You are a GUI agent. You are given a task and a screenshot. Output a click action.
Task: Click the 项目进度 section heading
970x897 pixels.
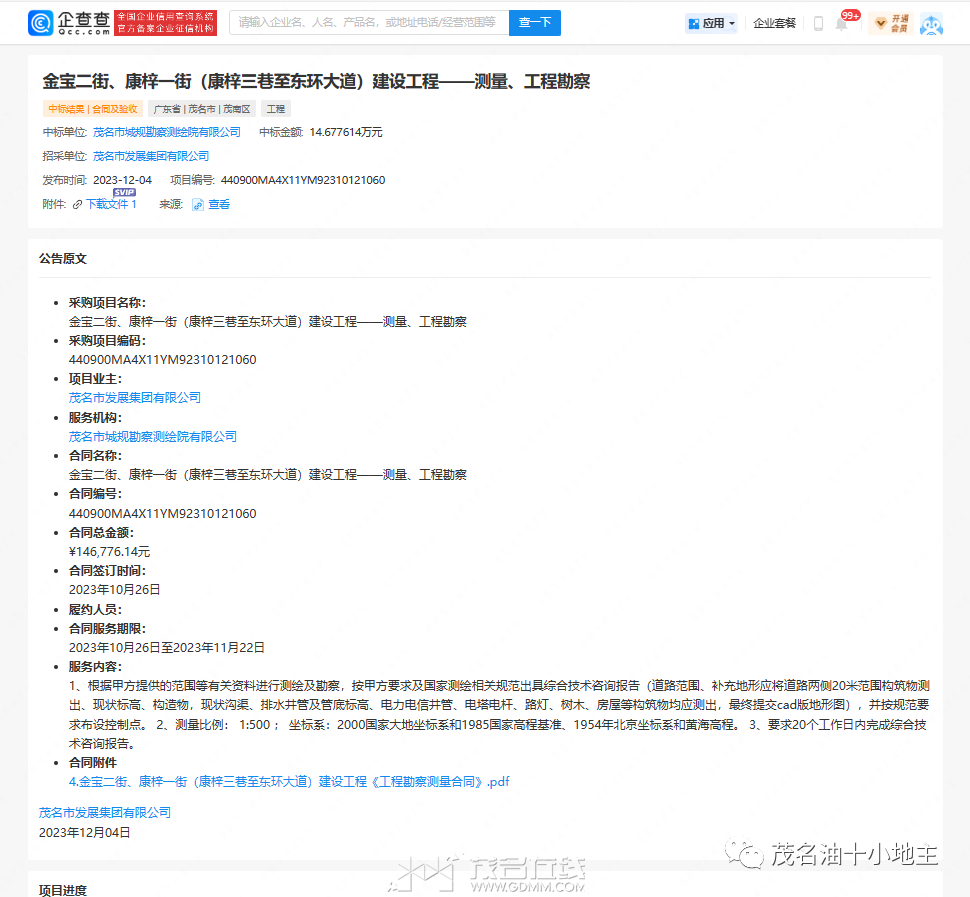63,890
